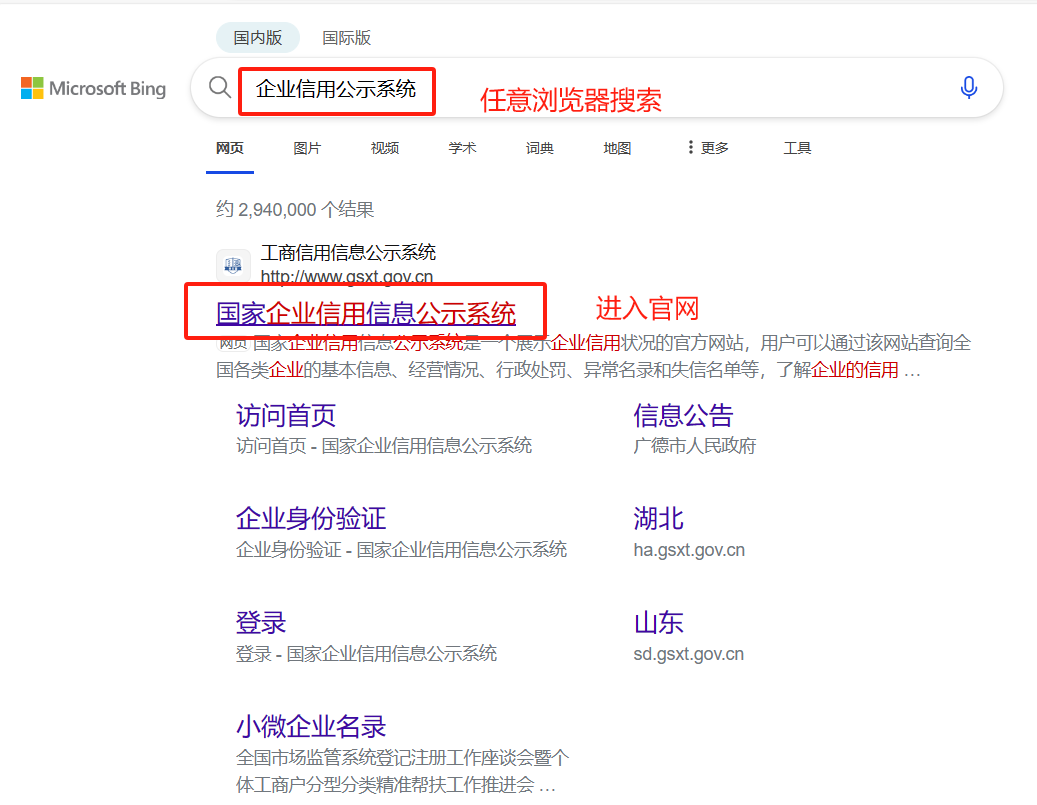Click the 约 2,940,000 个结果 count text

(x=295, y=210)
